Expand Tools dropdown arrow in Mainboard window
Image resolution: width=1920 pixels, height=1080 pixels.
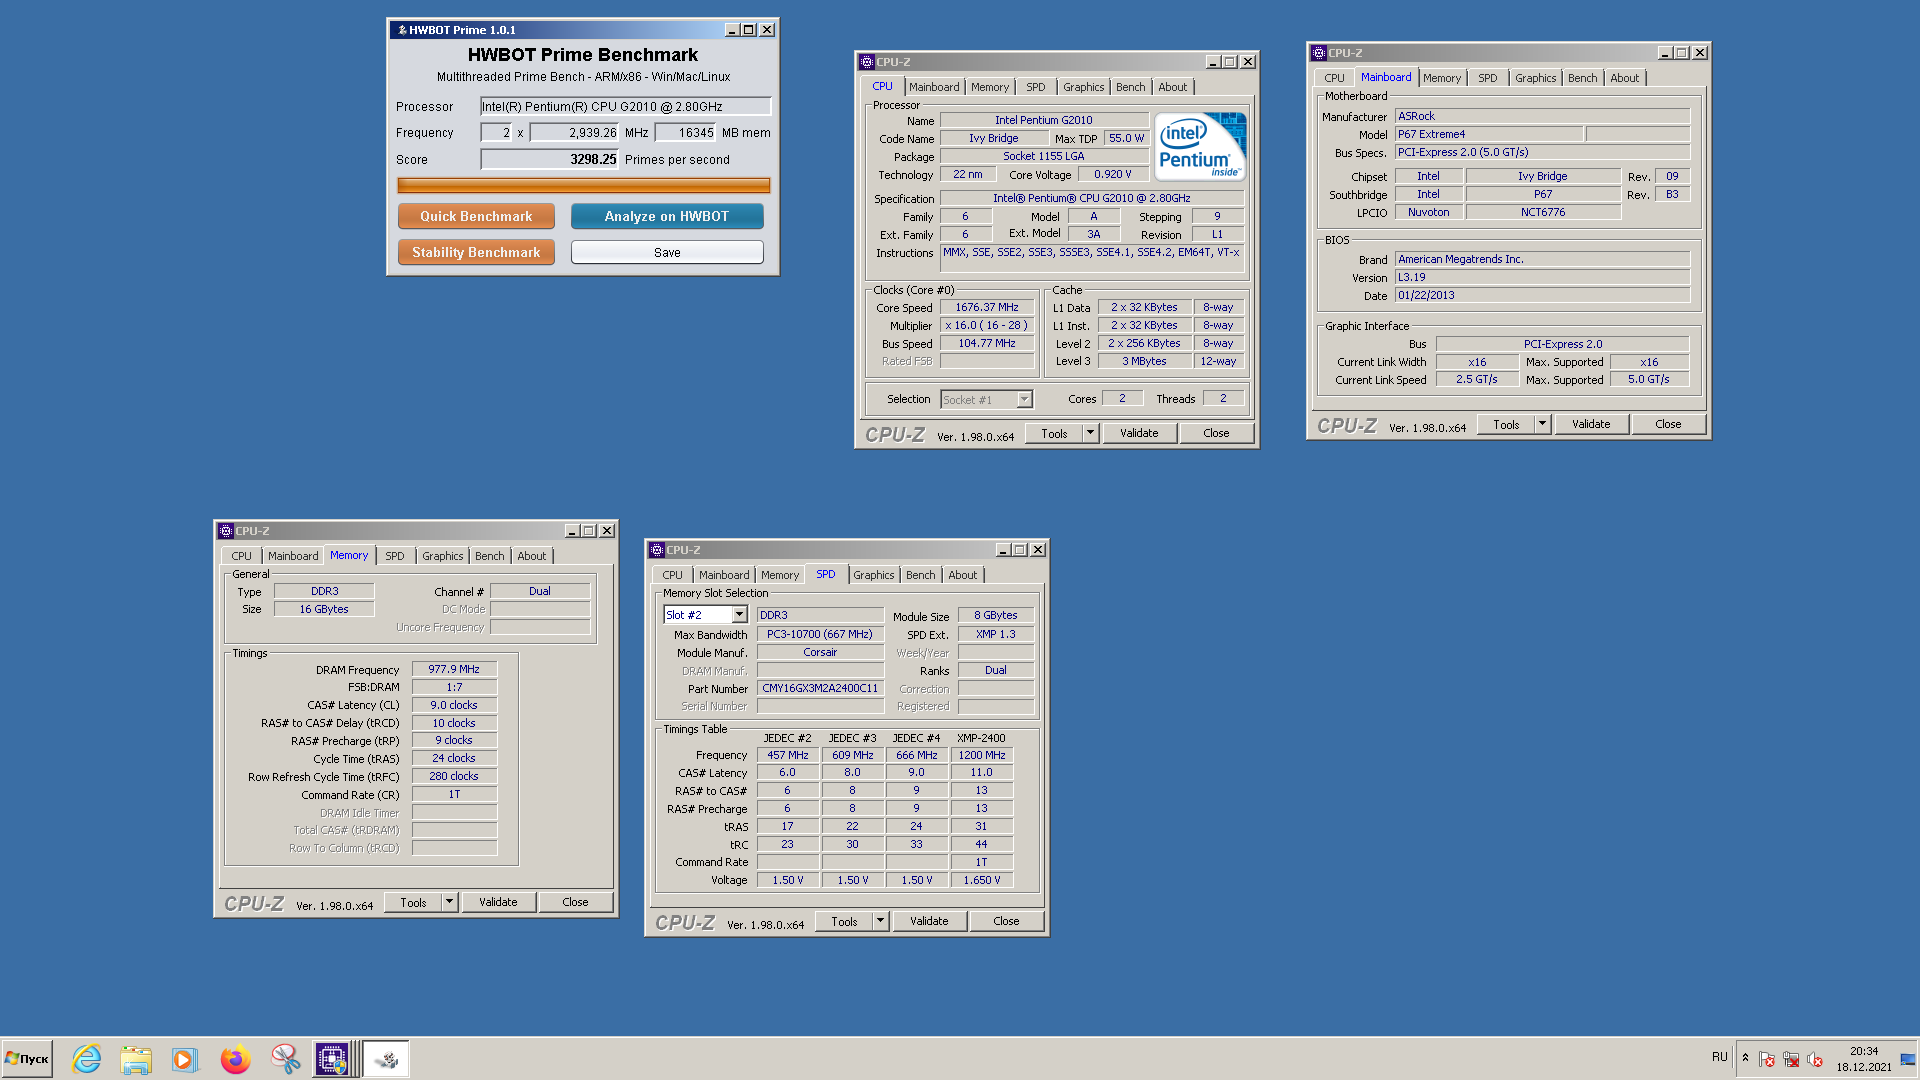click(x=1543, y=424)
